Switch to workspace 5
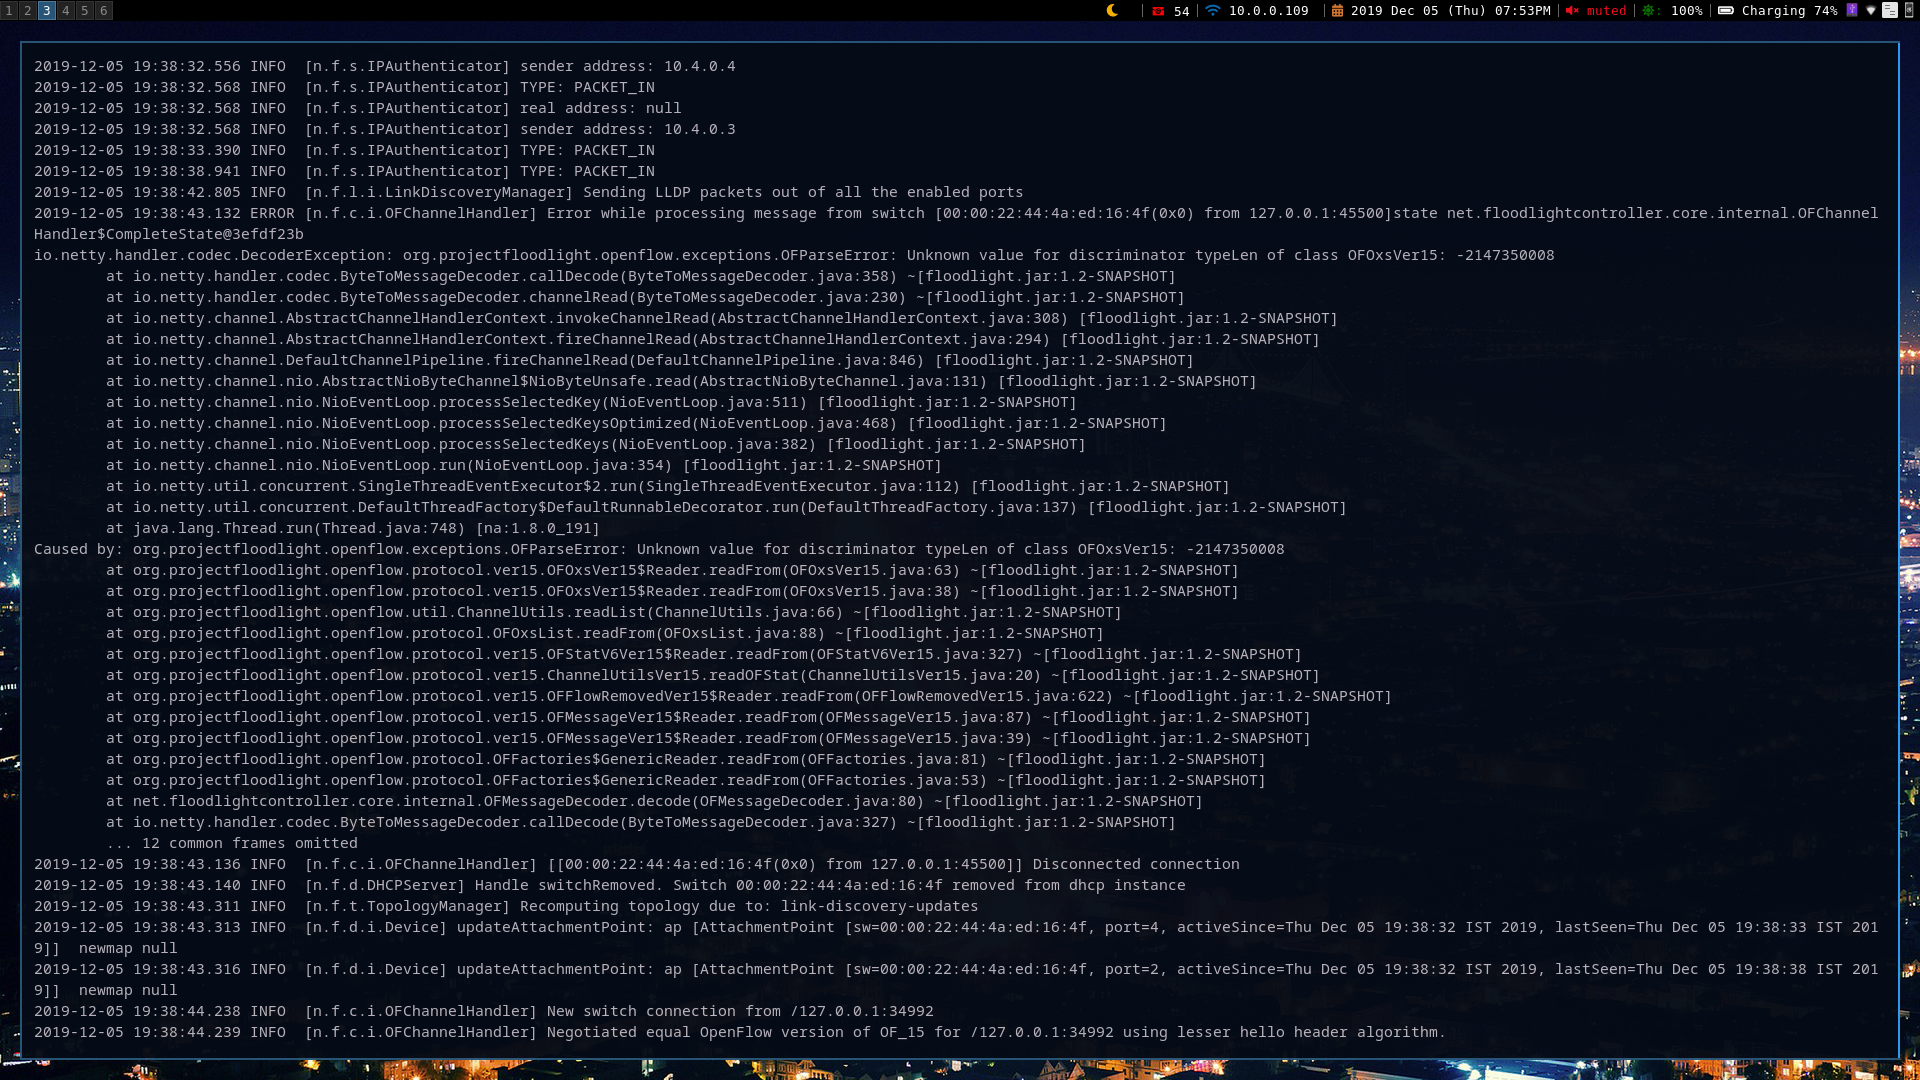Image resolution: width=1920 pixels, height=1080 pixels. point(85,10)
